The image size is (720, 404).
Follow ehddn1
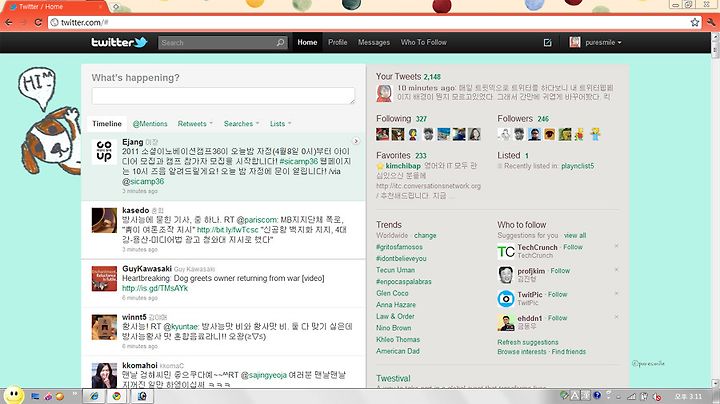point(557,318)
